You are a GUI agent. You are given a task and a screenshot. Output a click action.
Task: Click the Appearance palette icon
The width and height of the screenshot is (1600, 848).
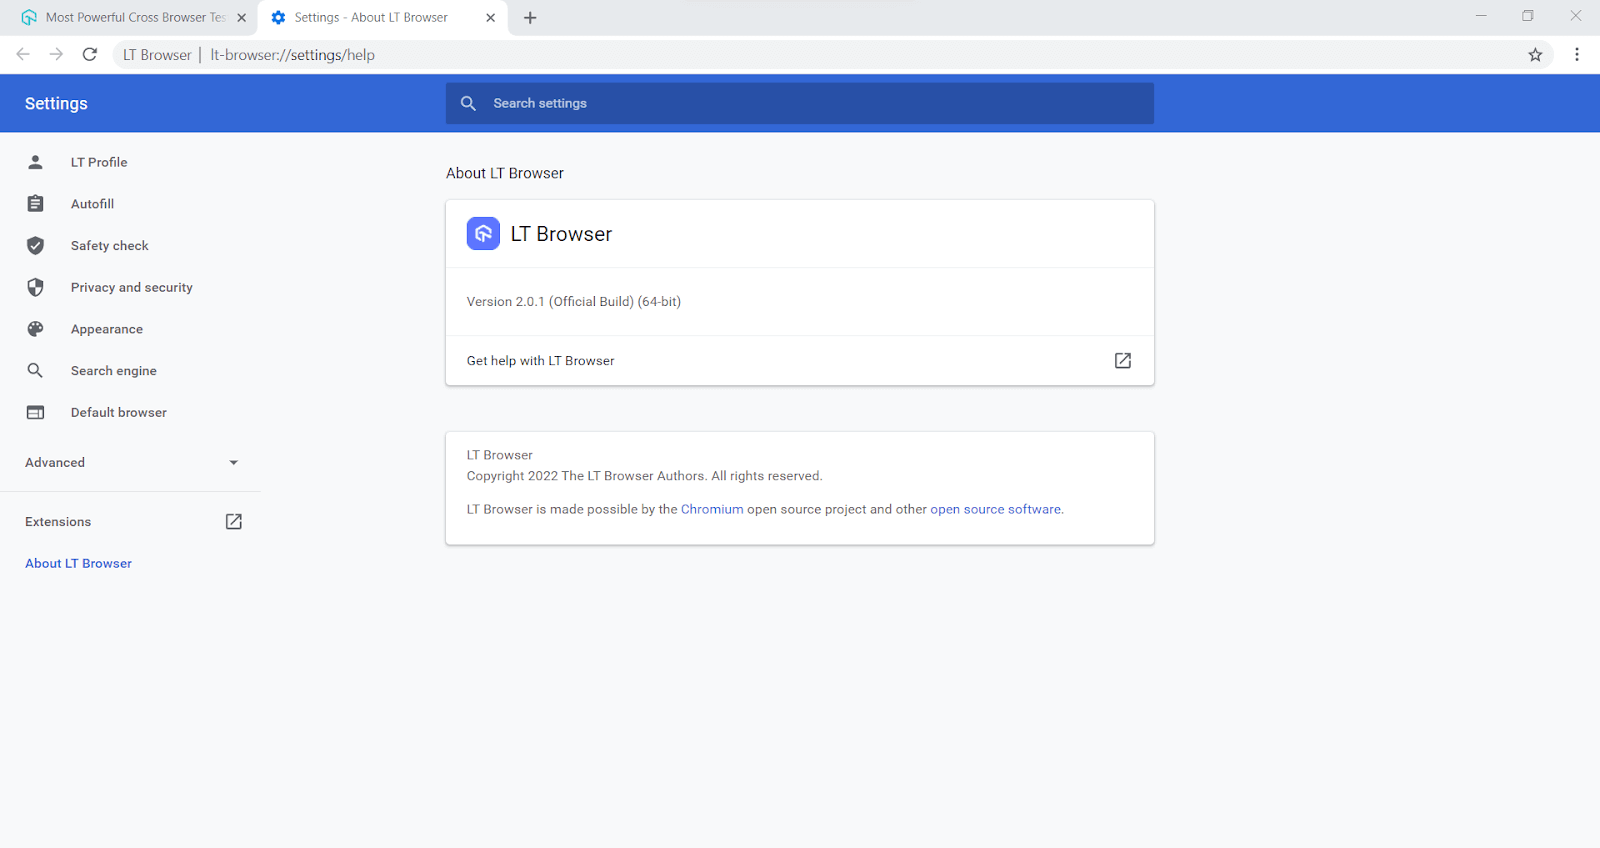coord(35,329)
